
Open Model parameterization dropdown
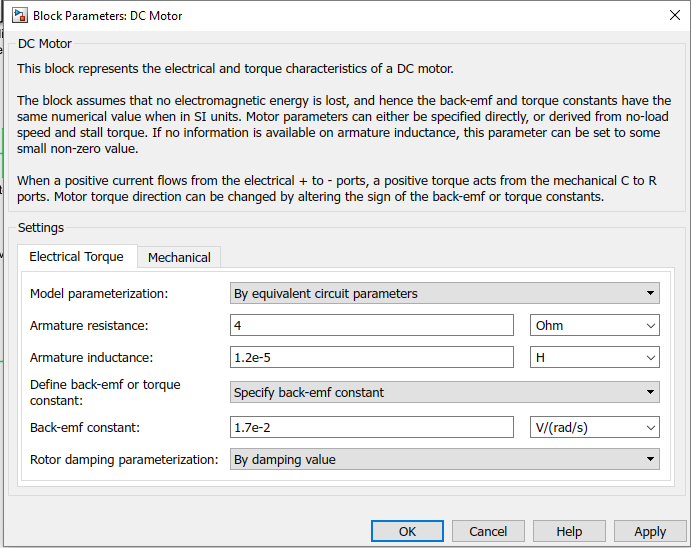click(444, 293)
